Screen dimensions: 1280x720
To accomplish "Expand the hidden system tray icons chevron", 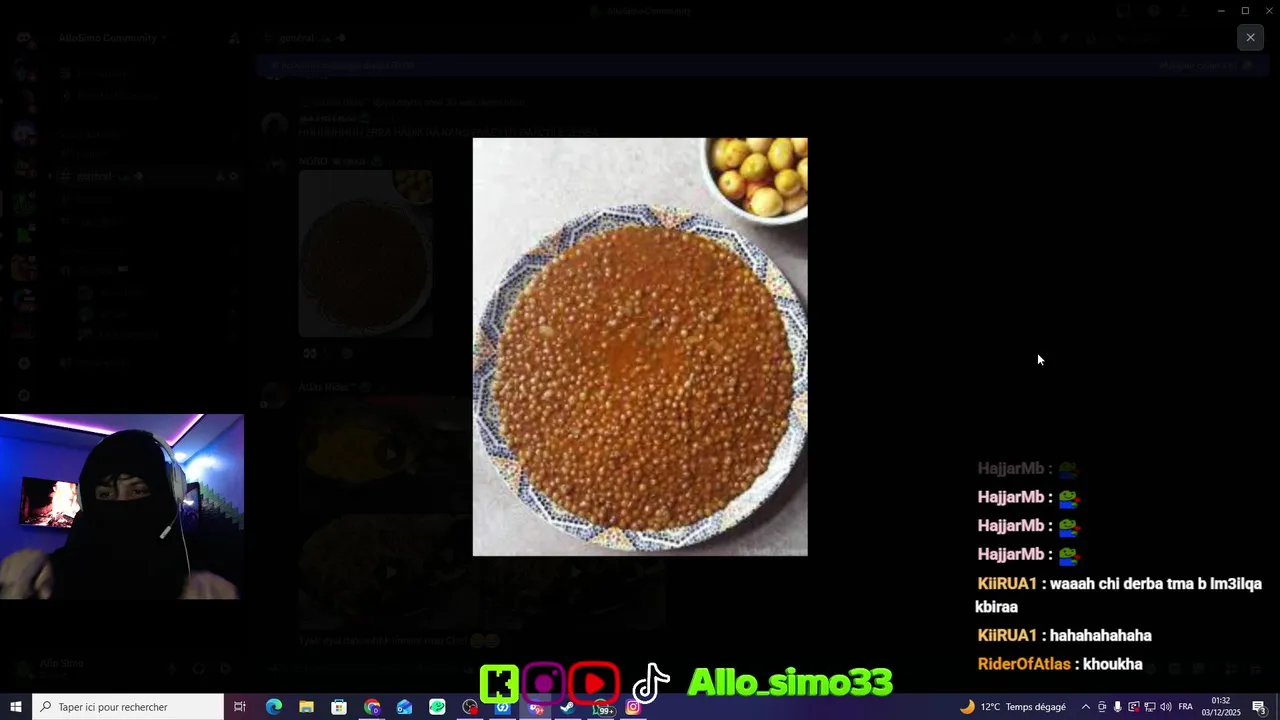I will pyautogui.click(x=1086, y=707).
